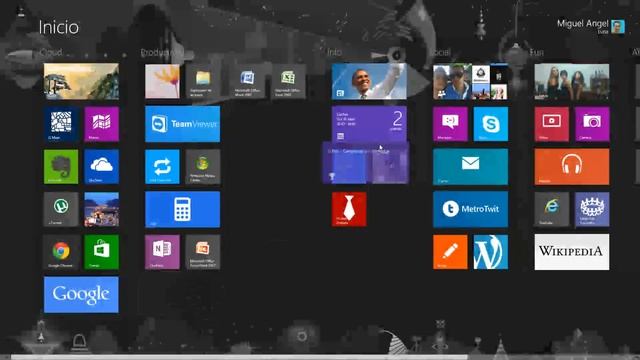Open the People tile with contact photos
640x360 pixels.
471,81
